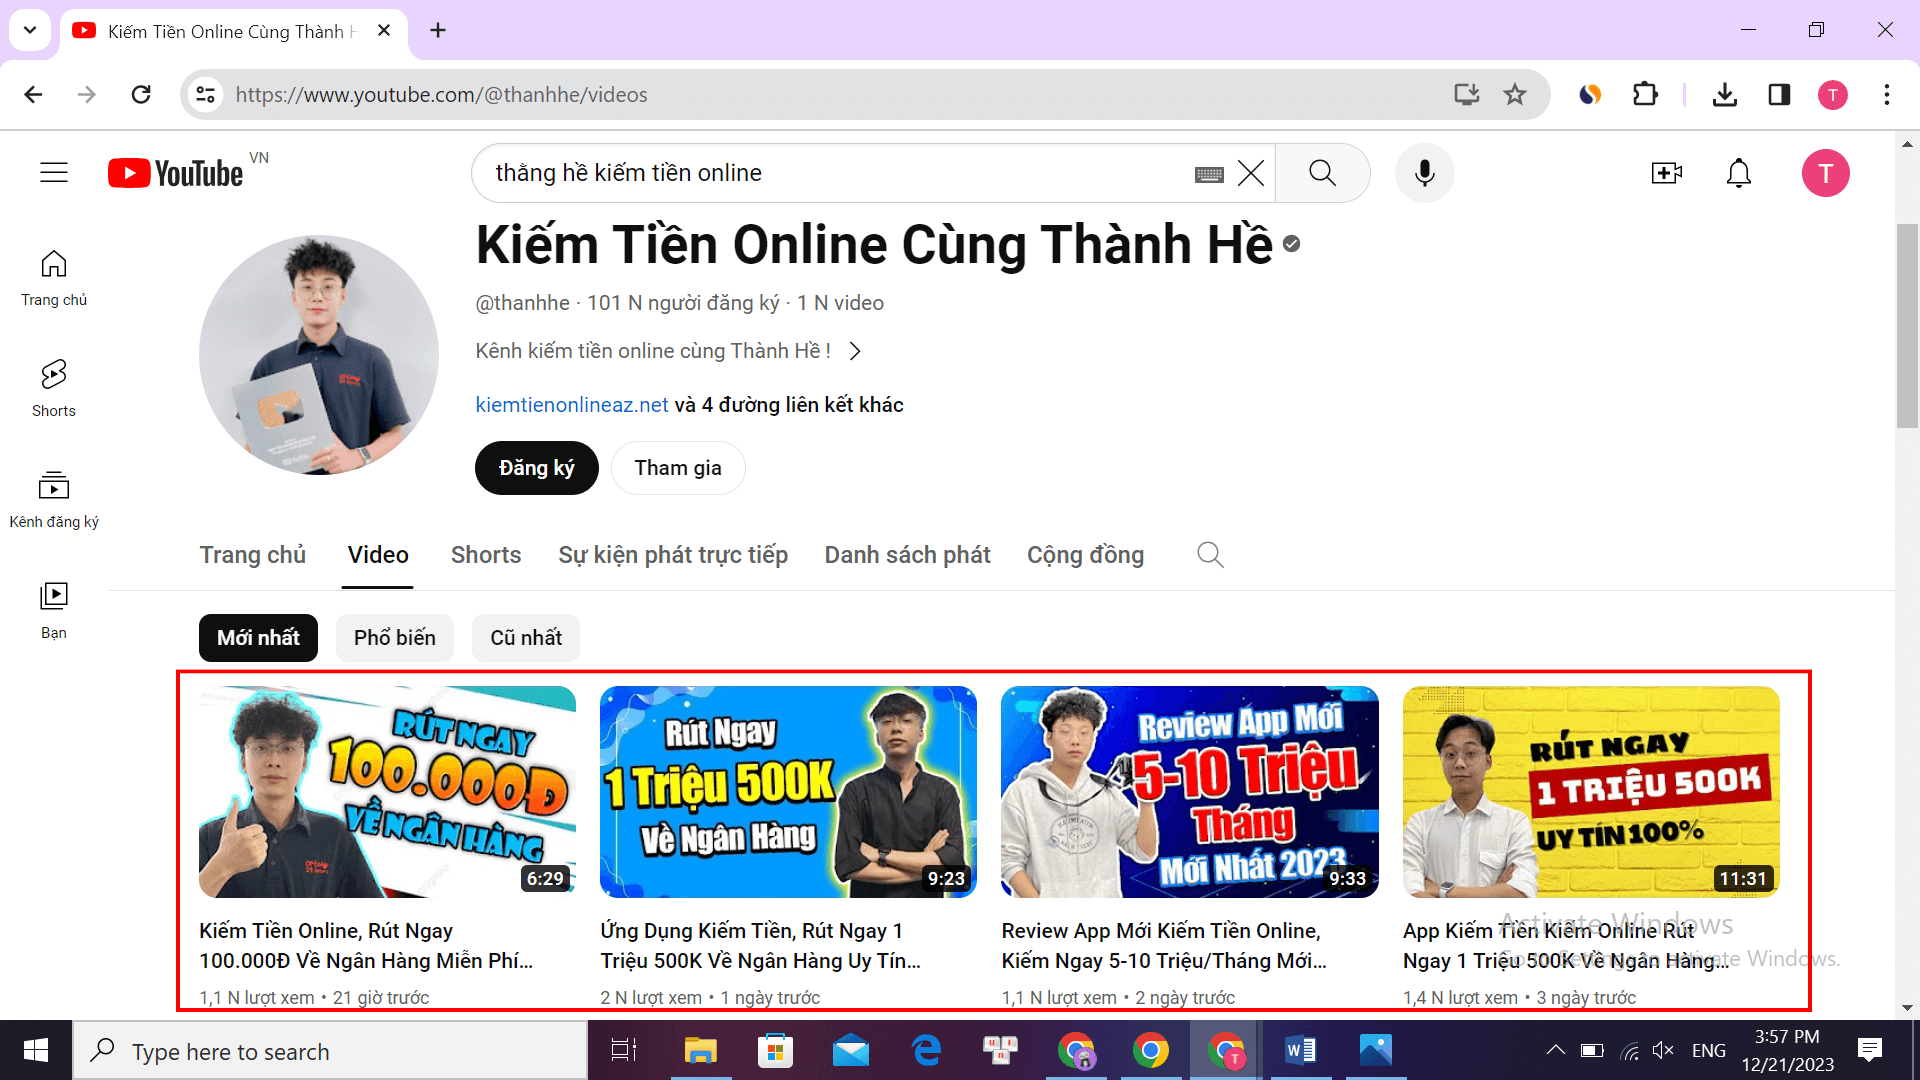Viewport: 1920px width, 1080px height.
Task: Open Trang chủ in the sidebar
Action: tap(54, 279)
